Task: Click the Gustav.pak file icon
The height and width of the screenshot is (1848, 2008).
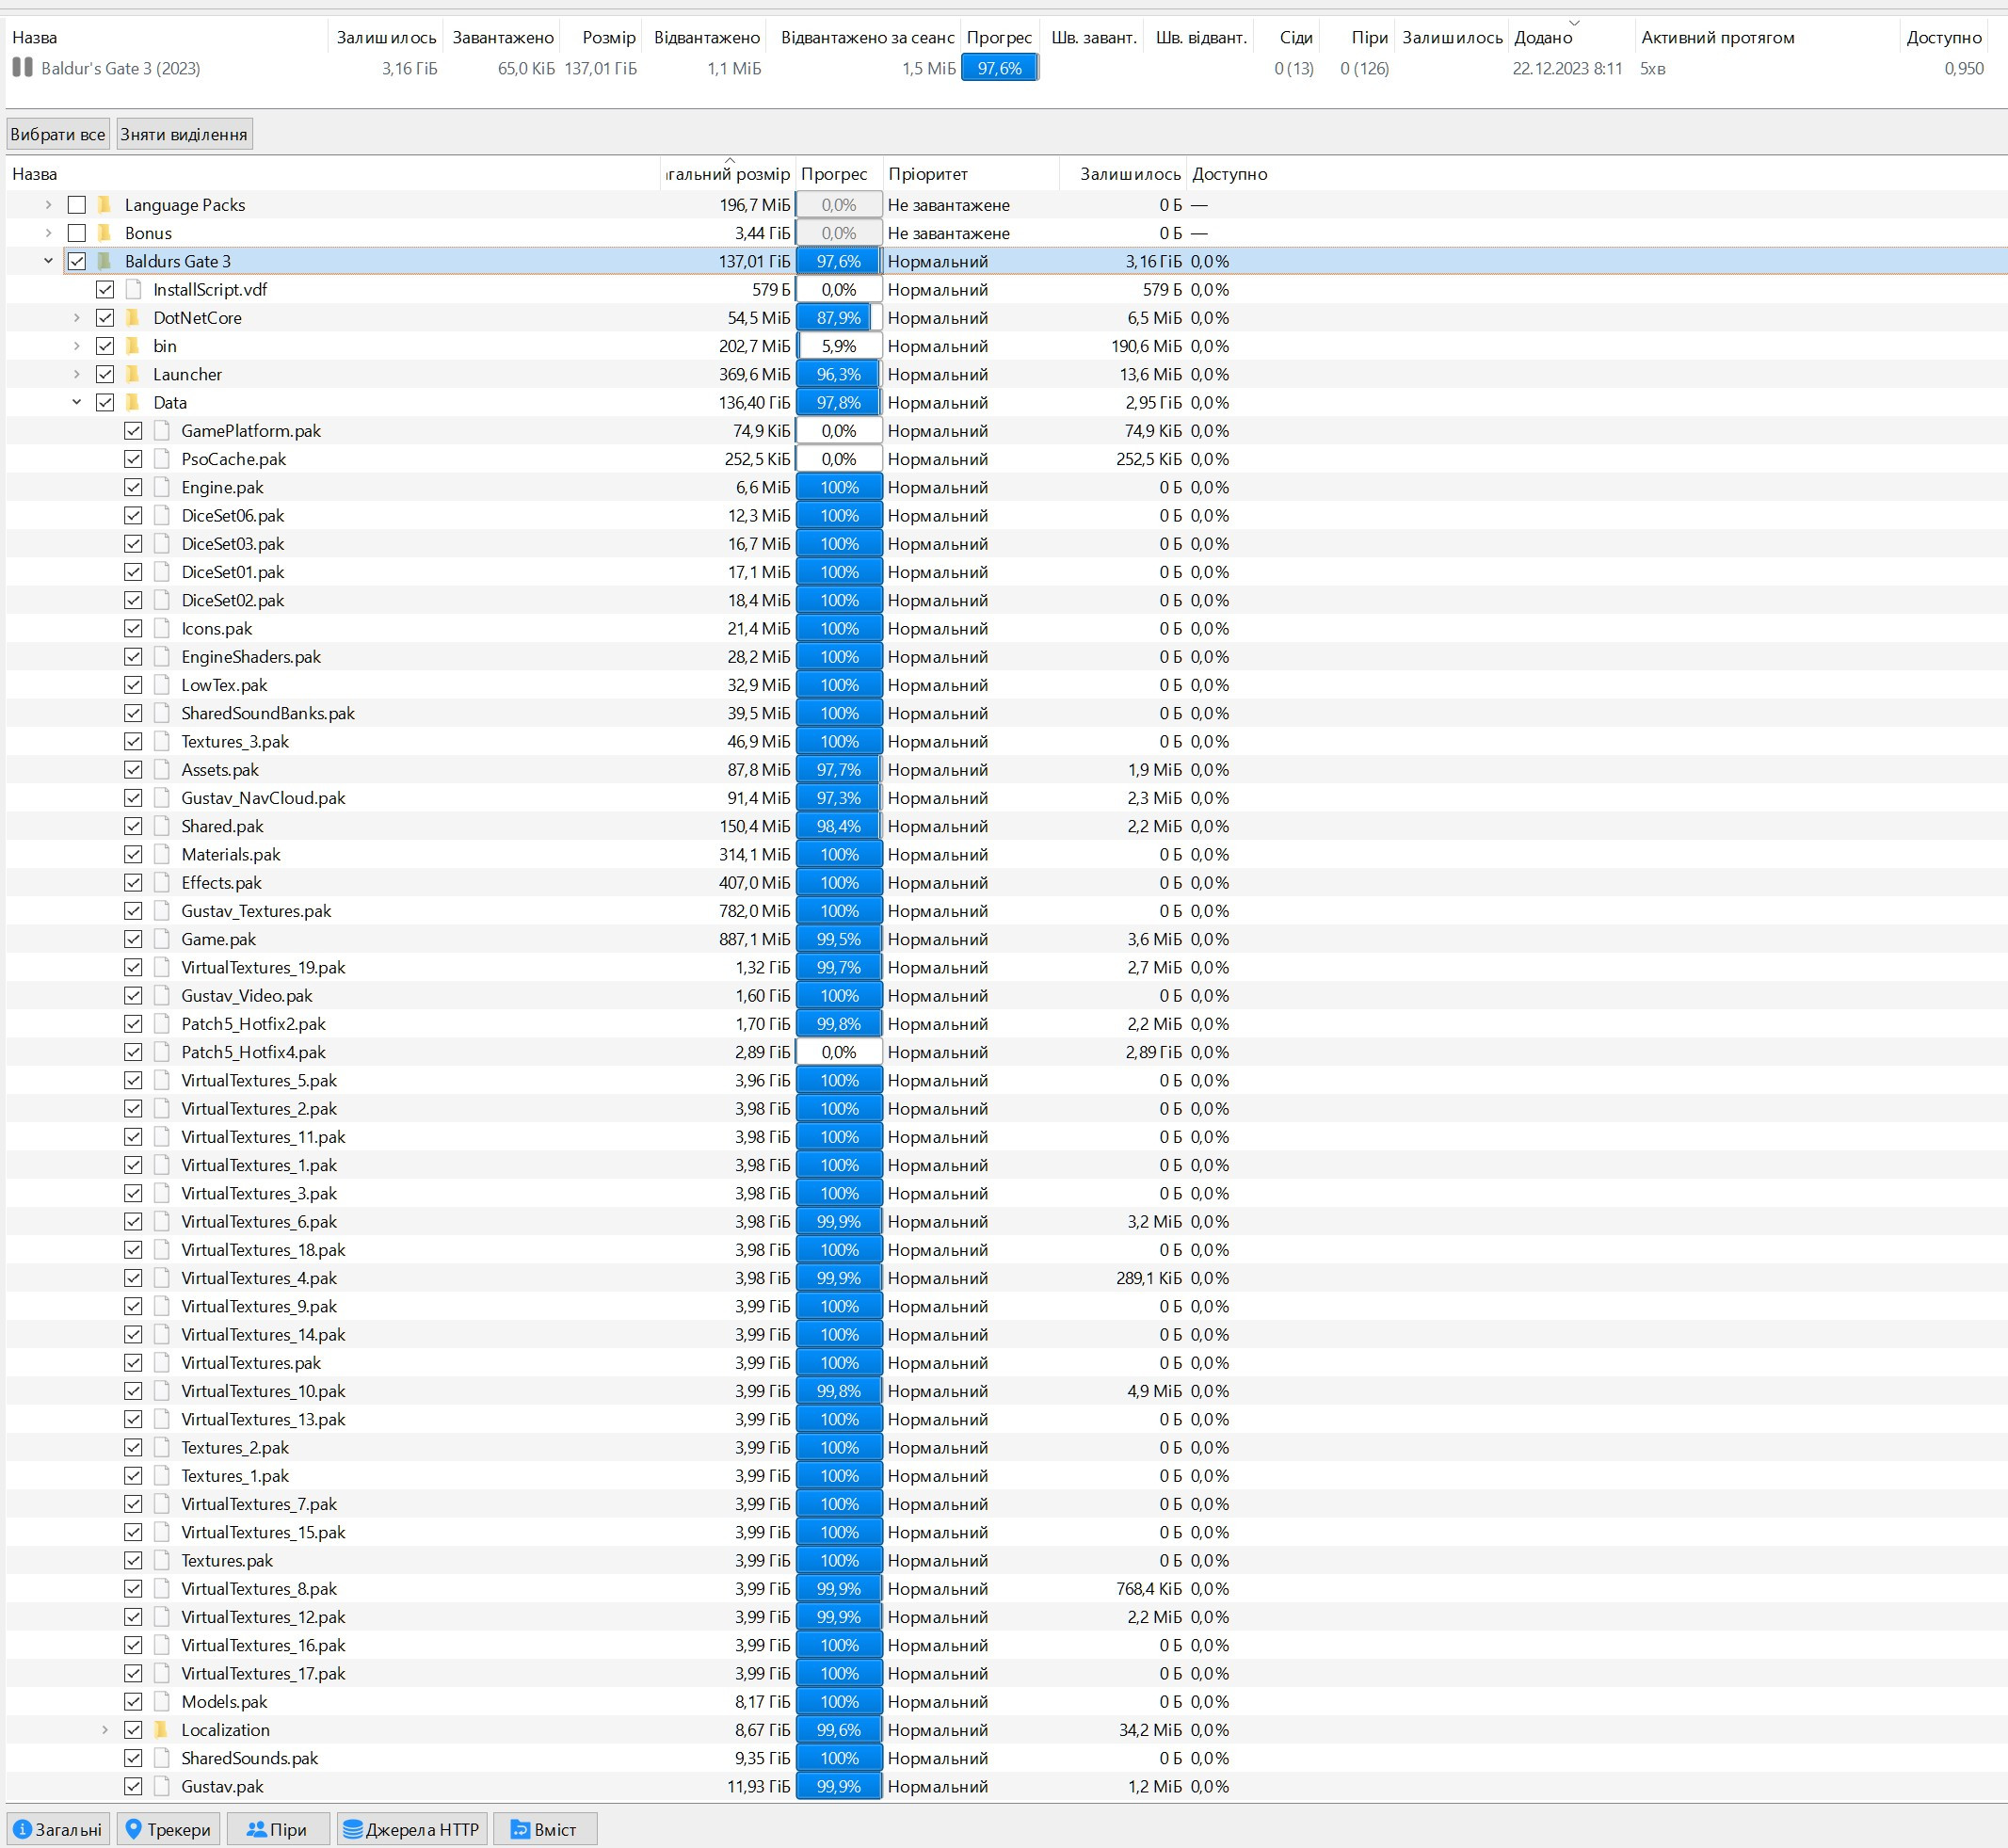Action: (x=161, y=1786)
